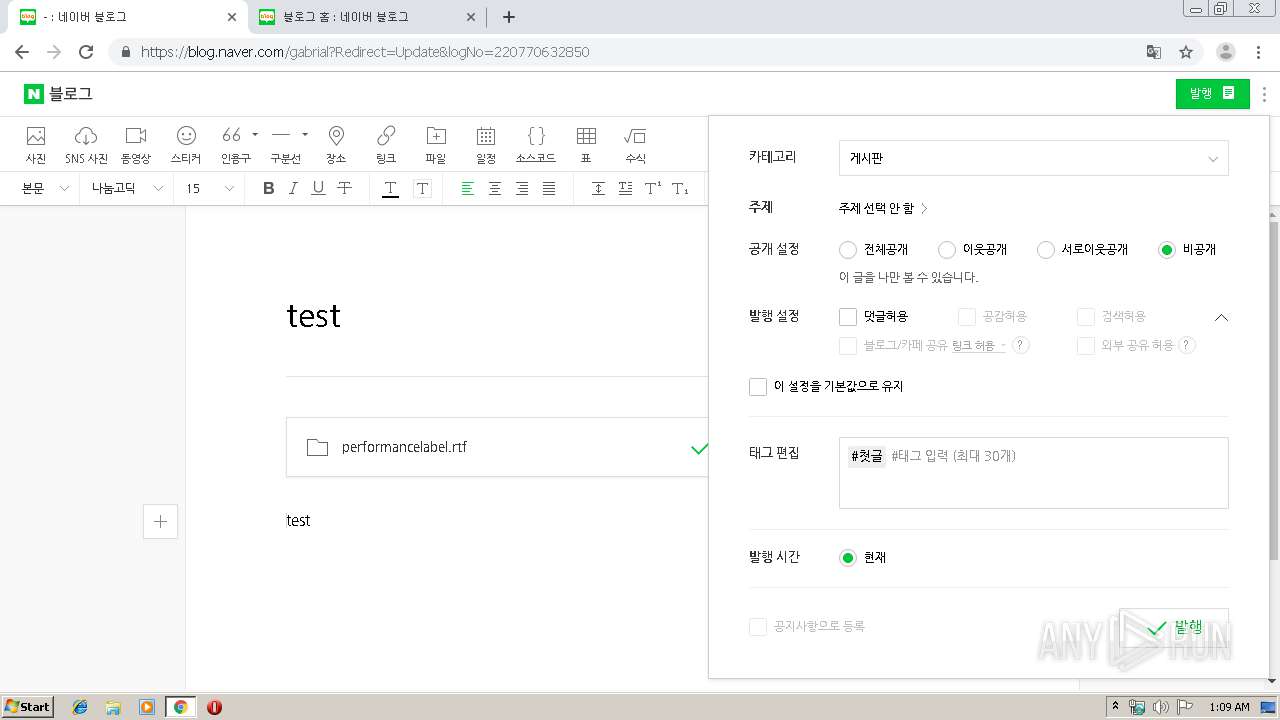Add a video with 동영상

click(136, 145)
